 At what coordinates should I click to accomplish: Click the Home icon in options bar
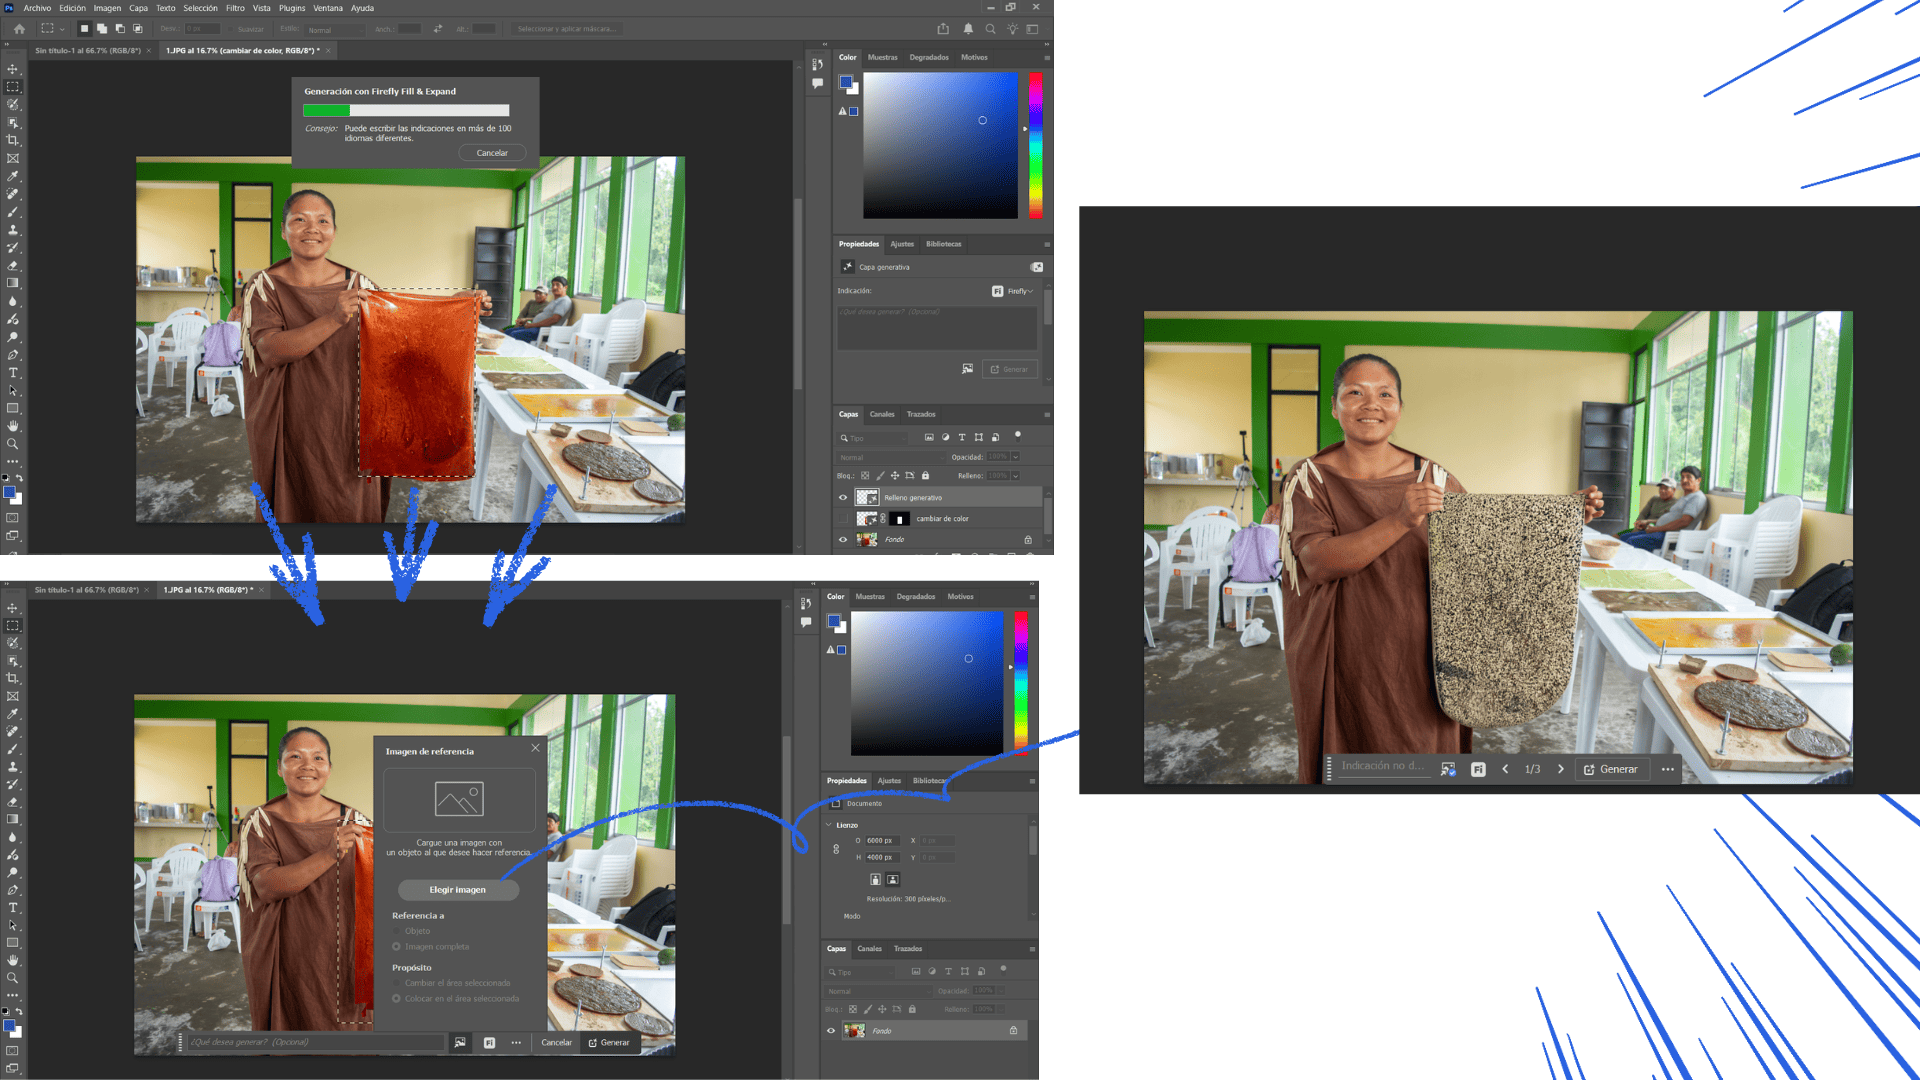point(19,29)
